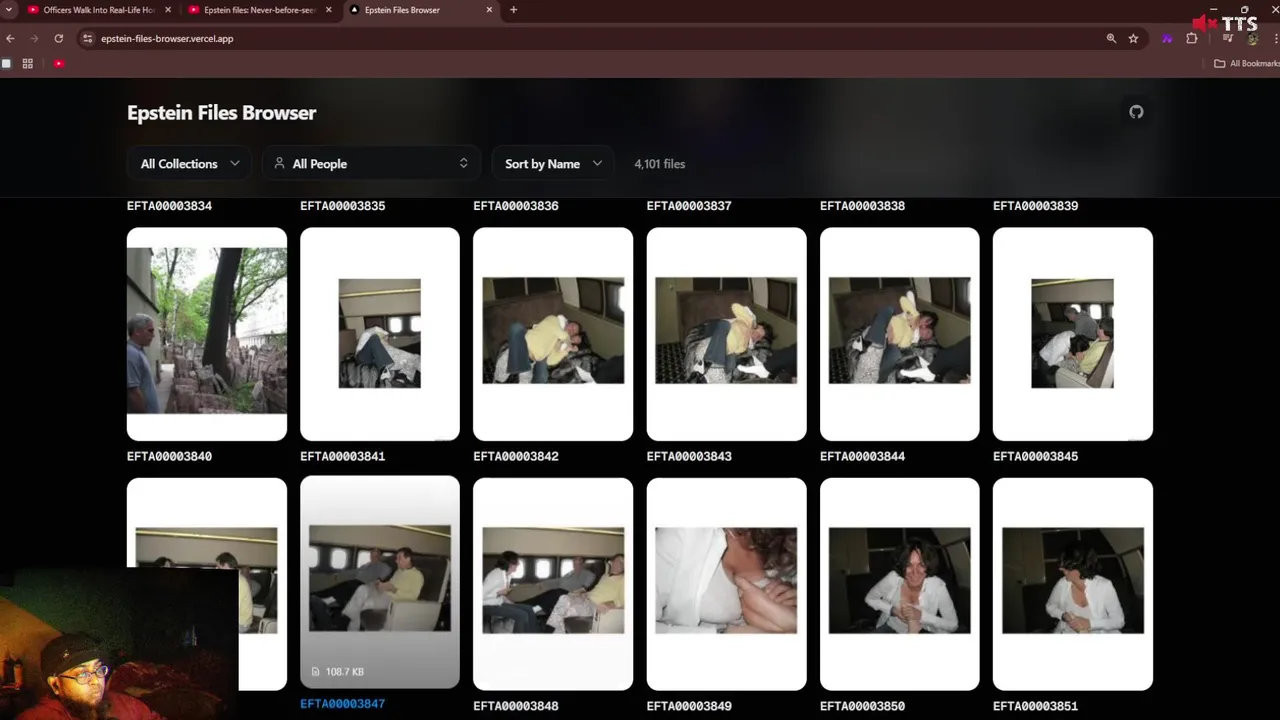
Task: Reload the current page
Action: coord(59,38)
